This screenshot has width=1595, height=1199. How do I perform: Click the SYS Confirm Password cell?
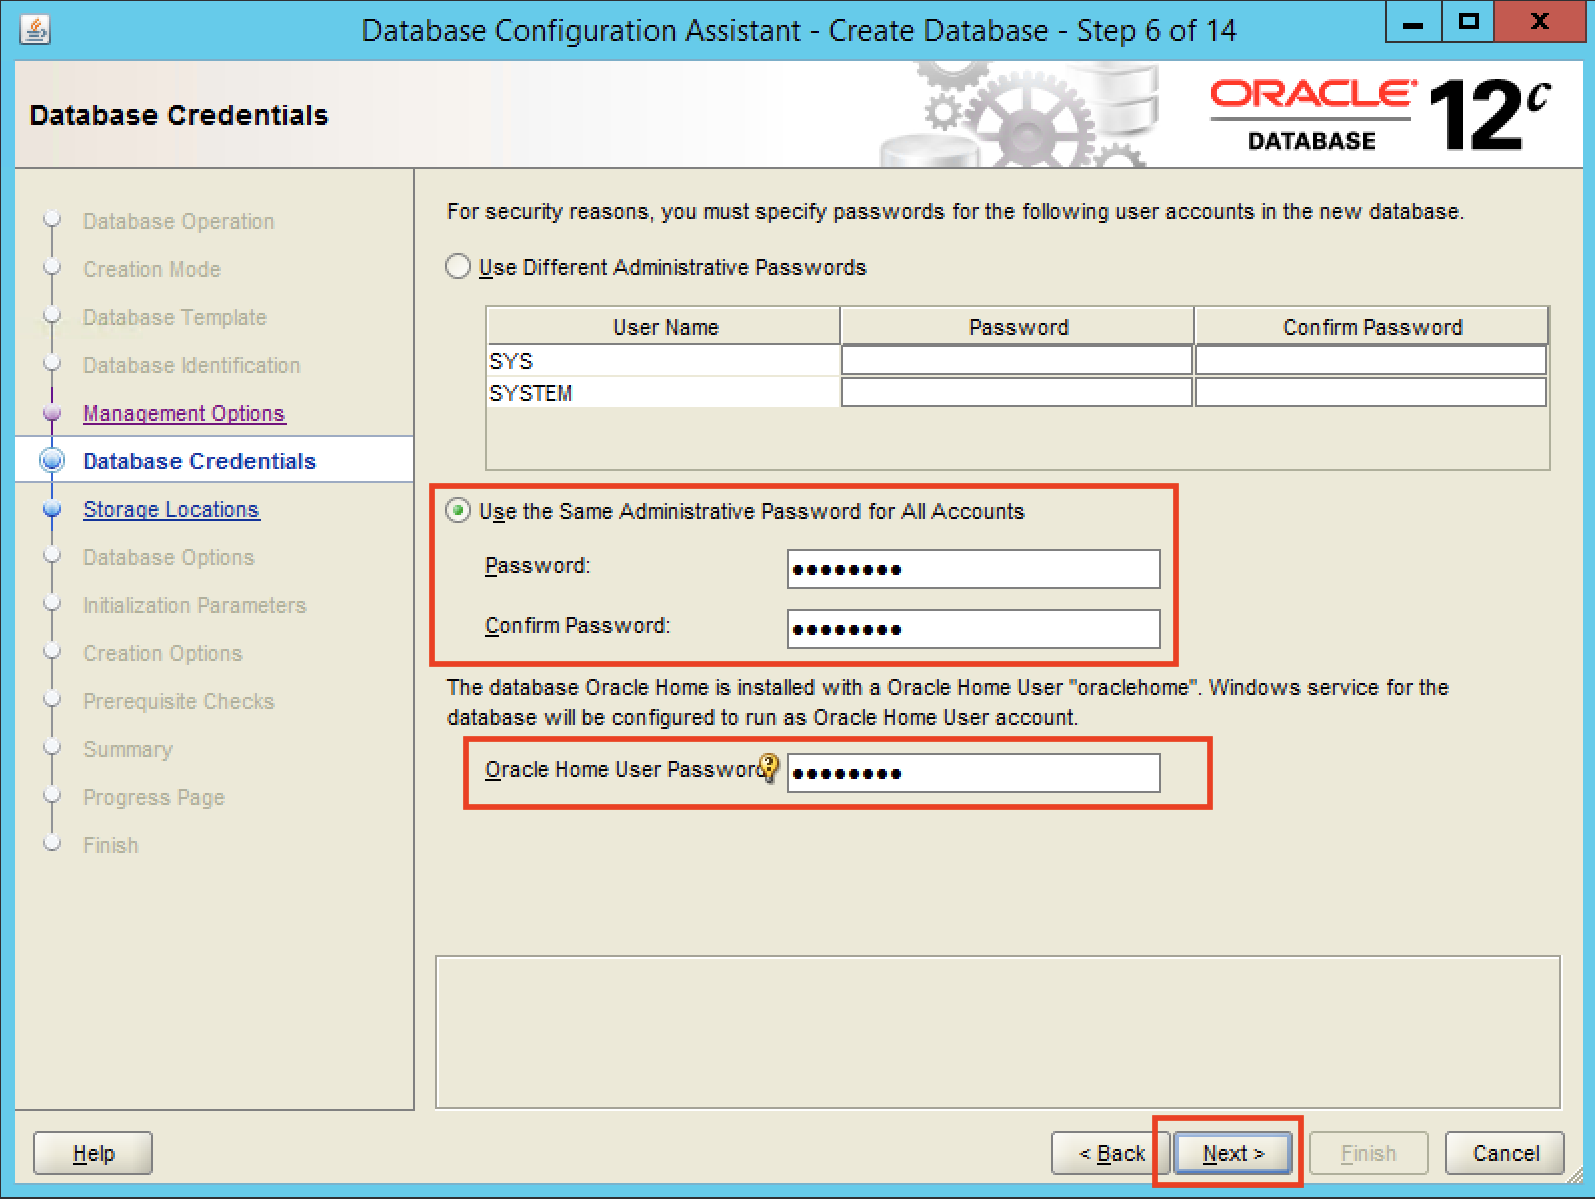[x=1371, y=360]
